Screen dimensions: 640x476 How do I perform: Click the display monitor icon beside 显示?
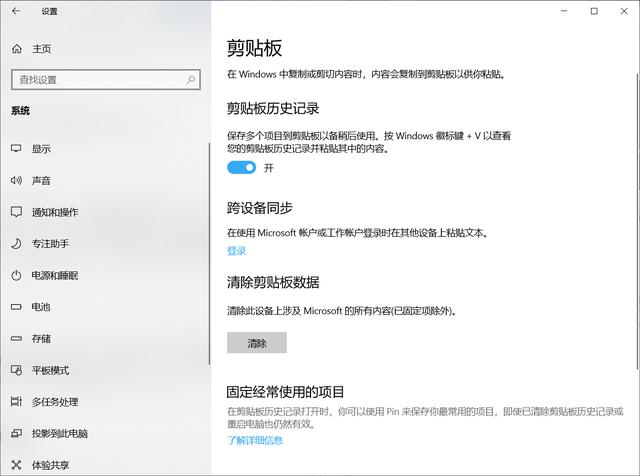[x=16, y=149]
